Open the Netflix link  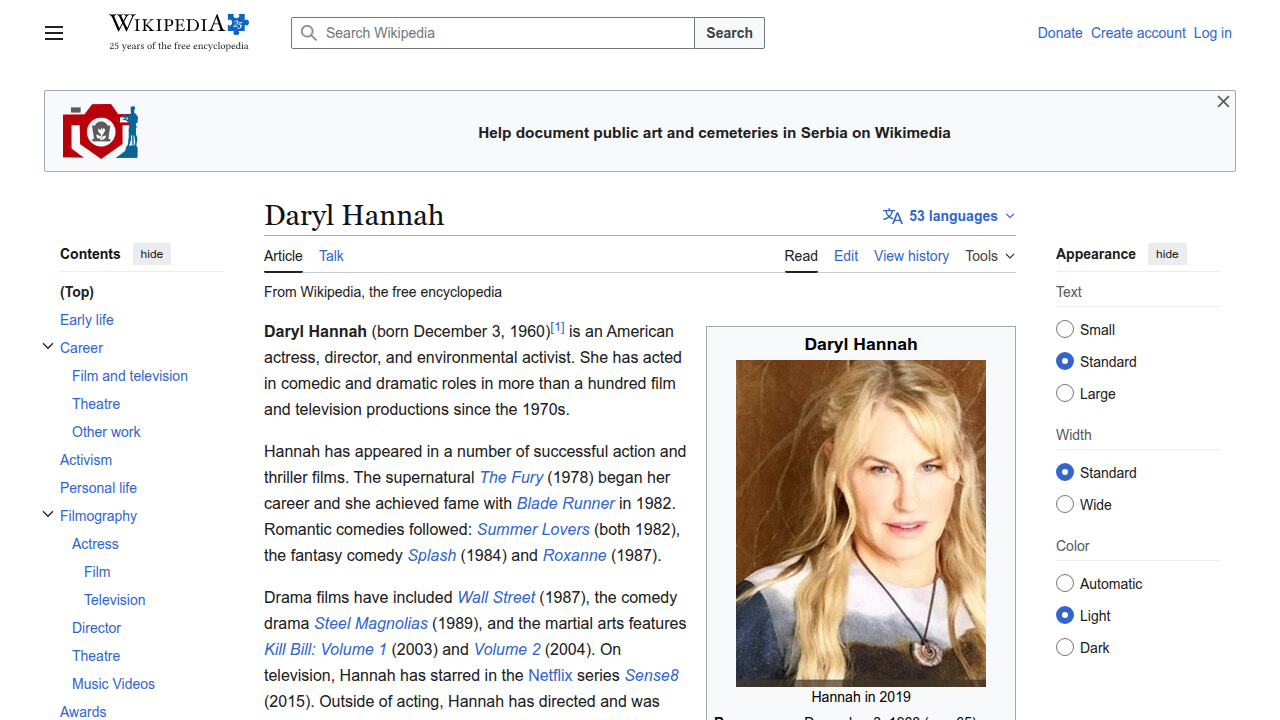click(551, 675)
